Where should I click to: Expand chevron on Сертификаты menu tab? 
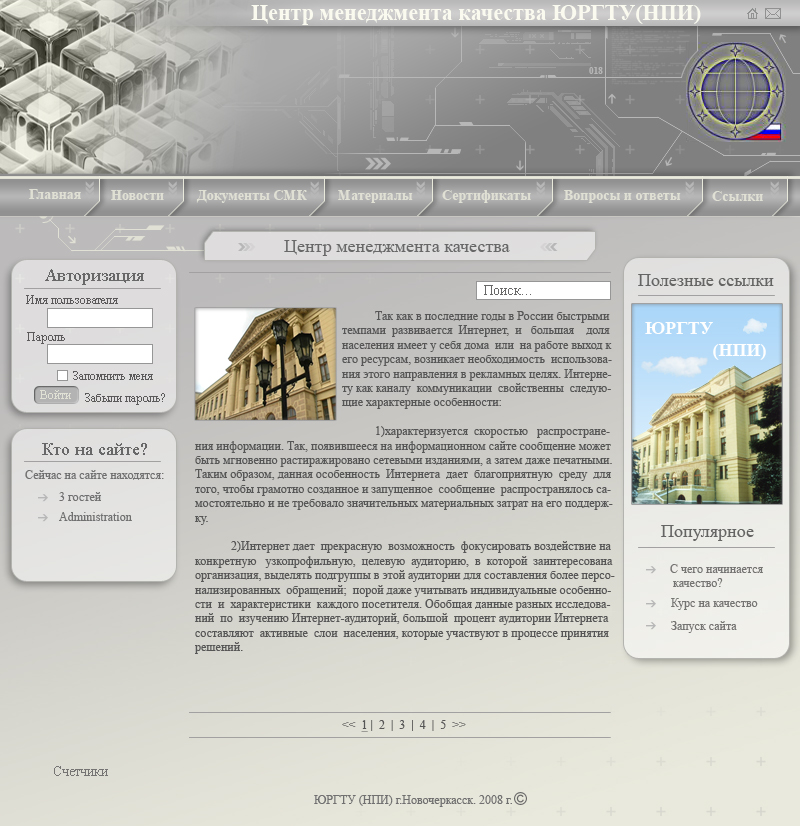[540, 187]
